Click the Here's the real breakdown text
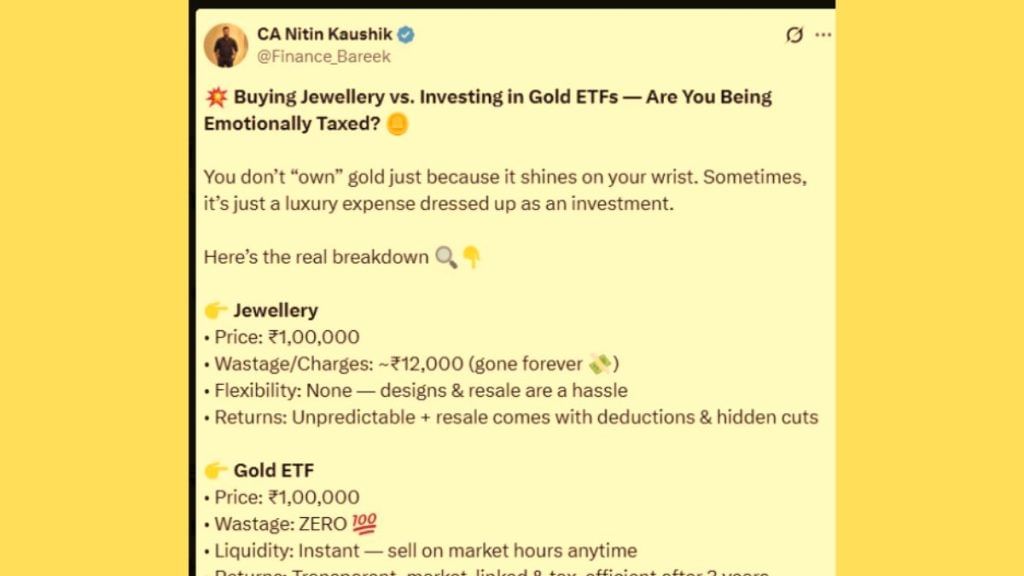This screenshot has height=576, width=1024. [x=316, y=257]
